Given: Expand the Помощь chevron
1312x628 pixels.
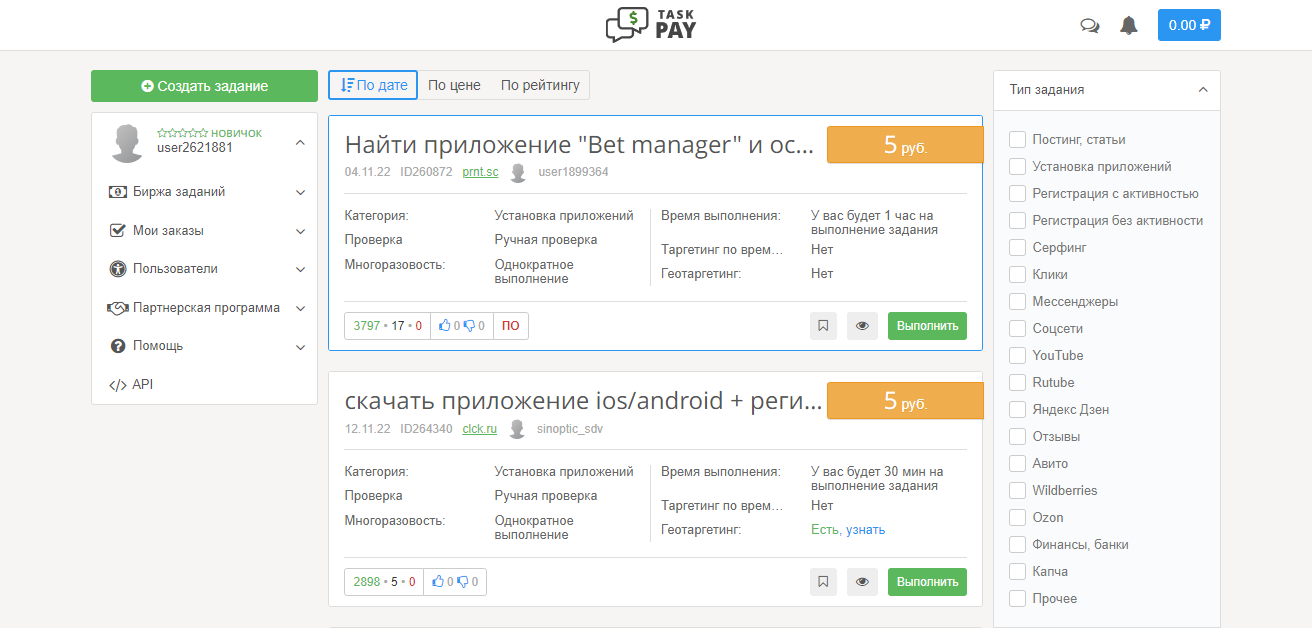Looking at the screenshot, I should (x=300, y=347).
